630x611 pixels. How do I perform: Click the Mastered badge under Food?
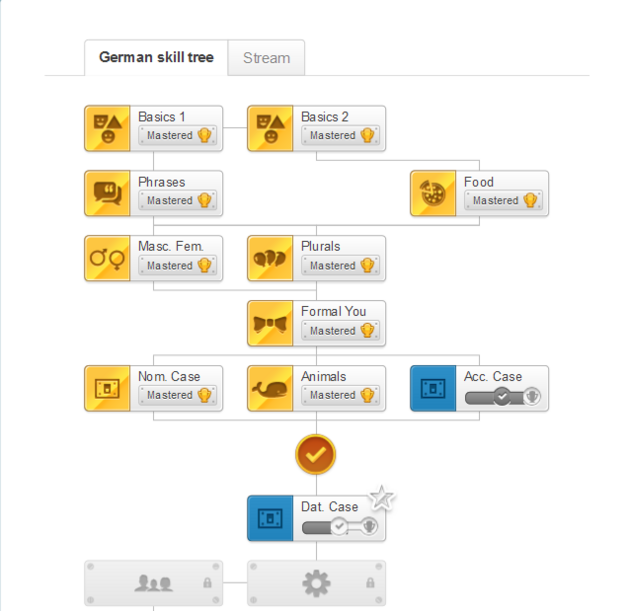click(504, 201)
